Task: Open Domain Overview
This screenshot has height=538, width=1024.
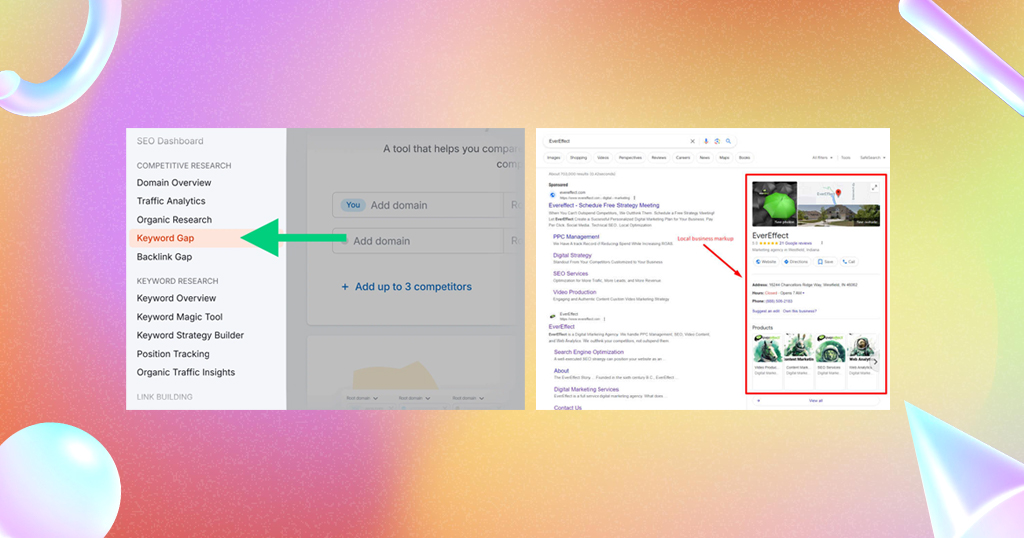Action: 174,183
